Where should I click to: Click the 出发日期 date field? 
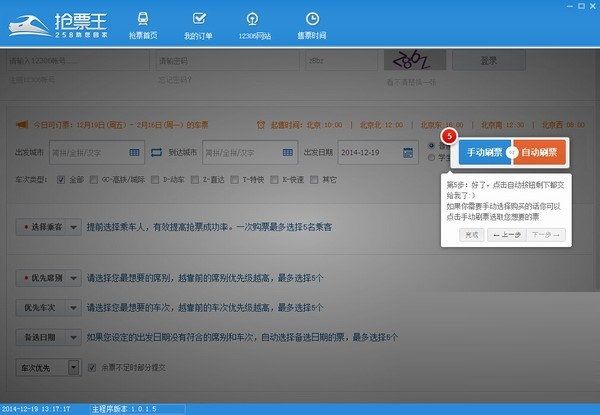[378, 153]
